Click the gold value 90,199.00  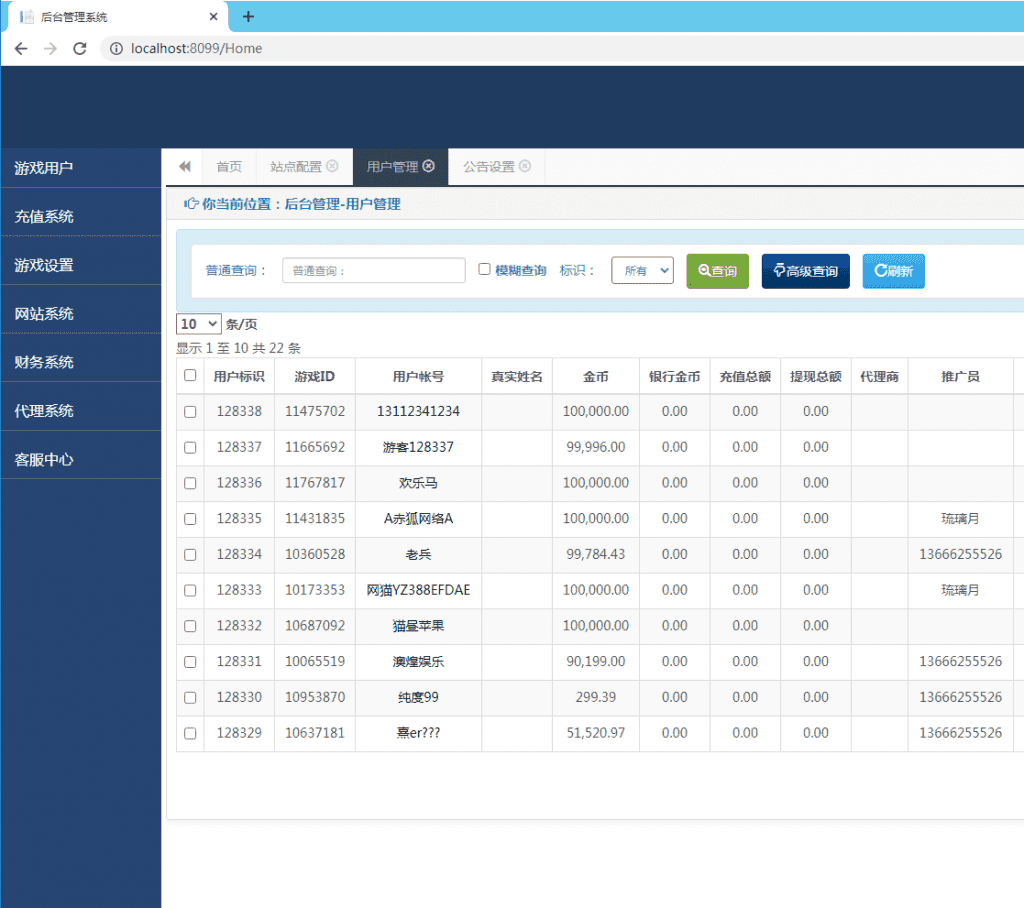click(x=596, y=662)
